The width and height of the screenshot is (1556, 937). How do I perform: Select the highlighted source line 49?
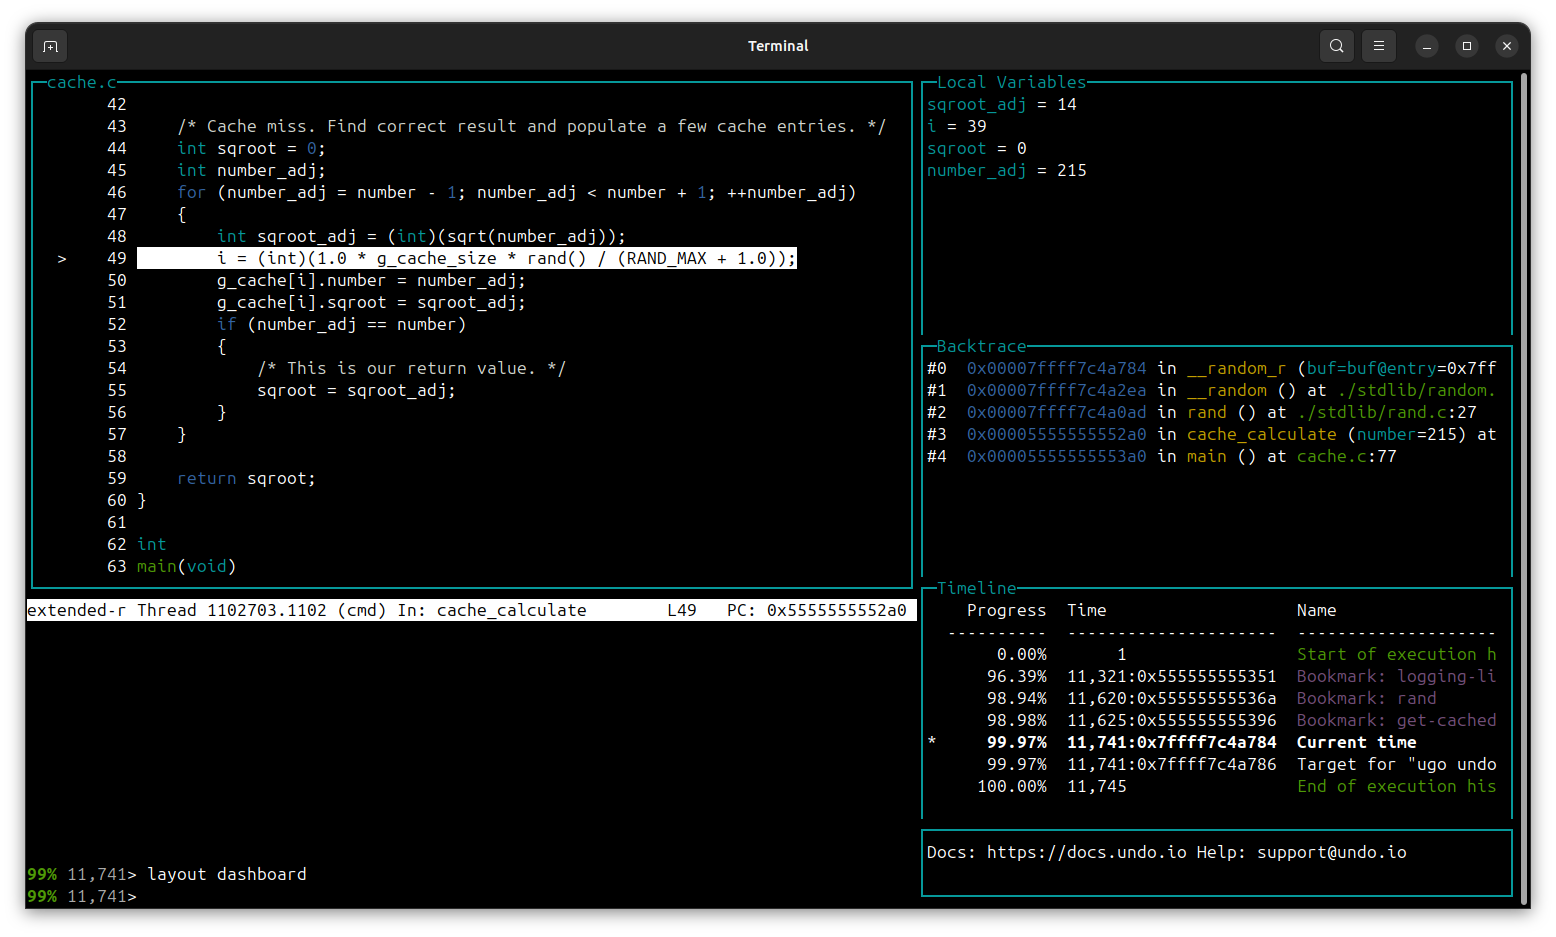point(465,258)
